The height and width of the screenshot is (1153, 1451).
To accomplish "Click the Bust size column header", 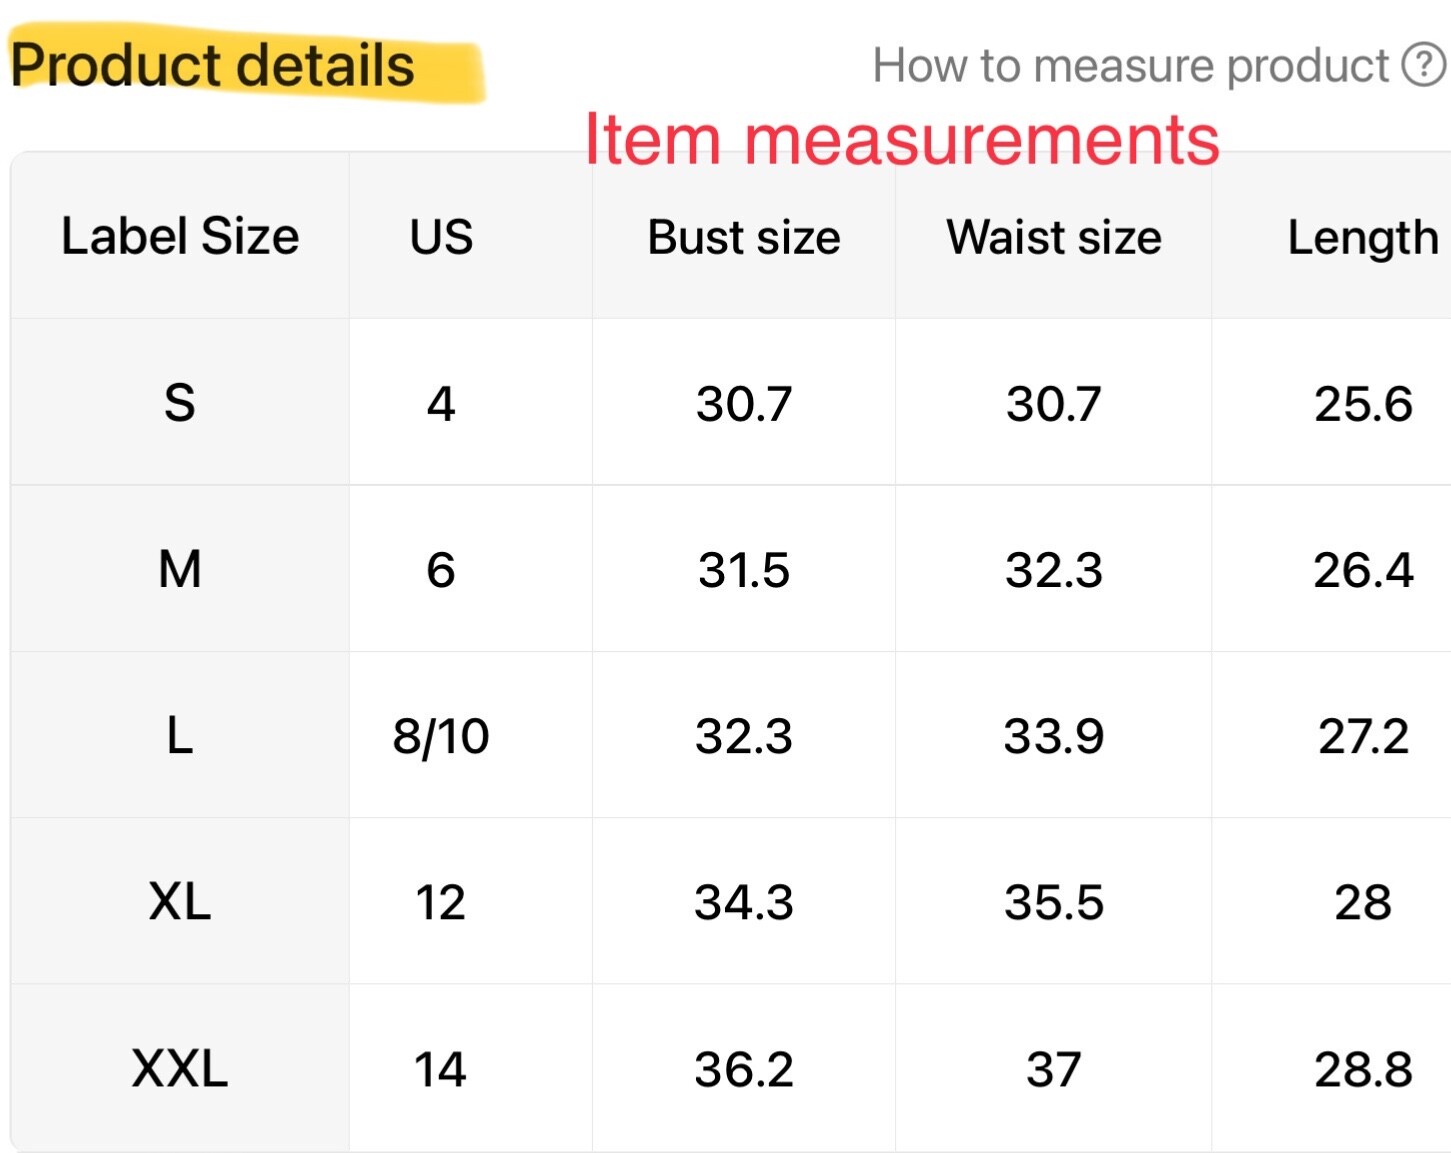I will (x=744, y=237).
